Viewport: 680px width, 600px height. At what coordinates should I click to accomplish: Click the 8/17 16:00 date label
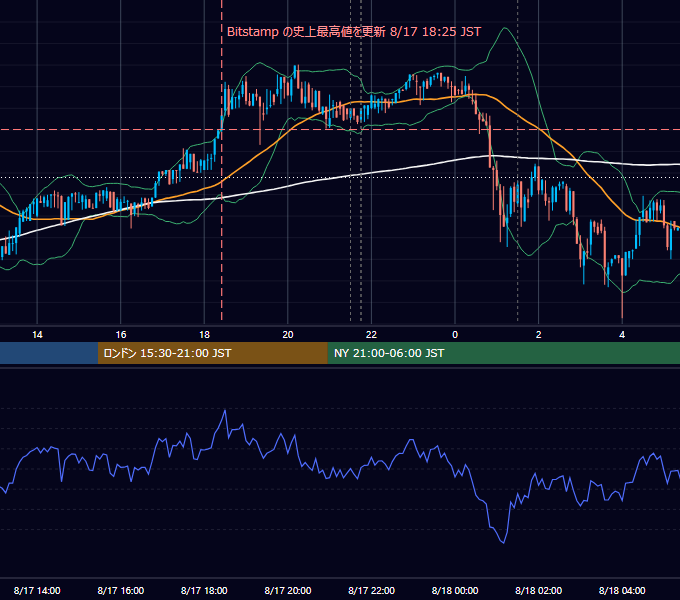pyautogui.click(x=121, y=590)
